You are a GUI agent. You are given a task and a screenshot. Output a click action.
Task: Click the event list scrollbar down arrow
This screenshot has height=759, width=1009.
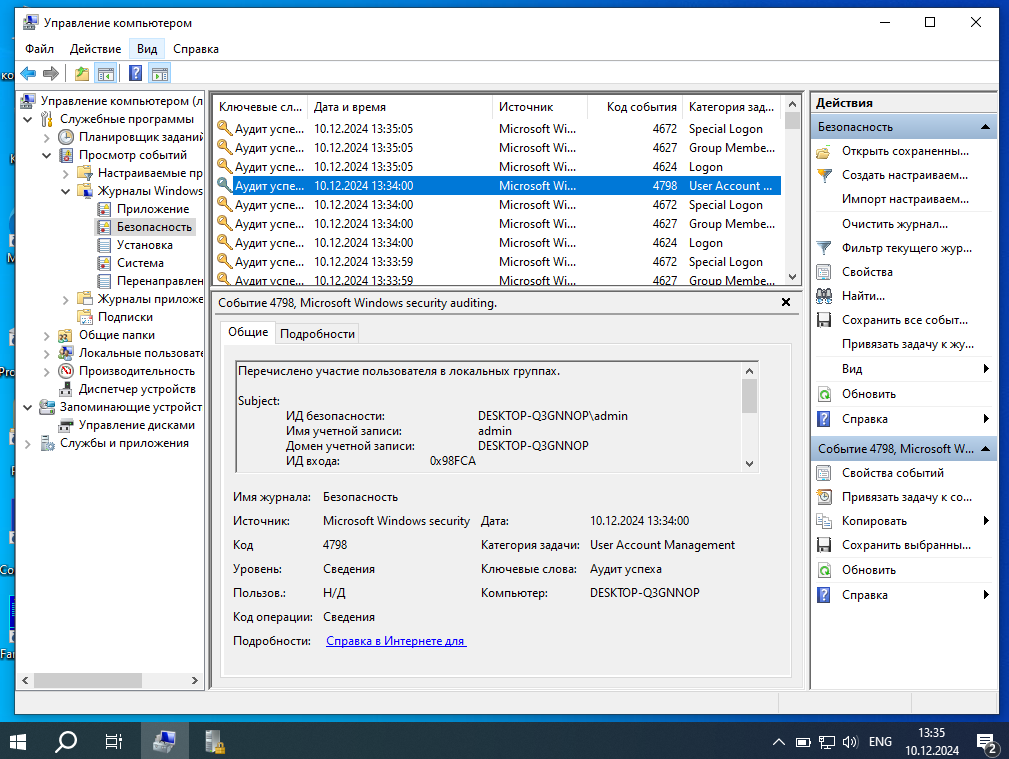coord(793,277)
